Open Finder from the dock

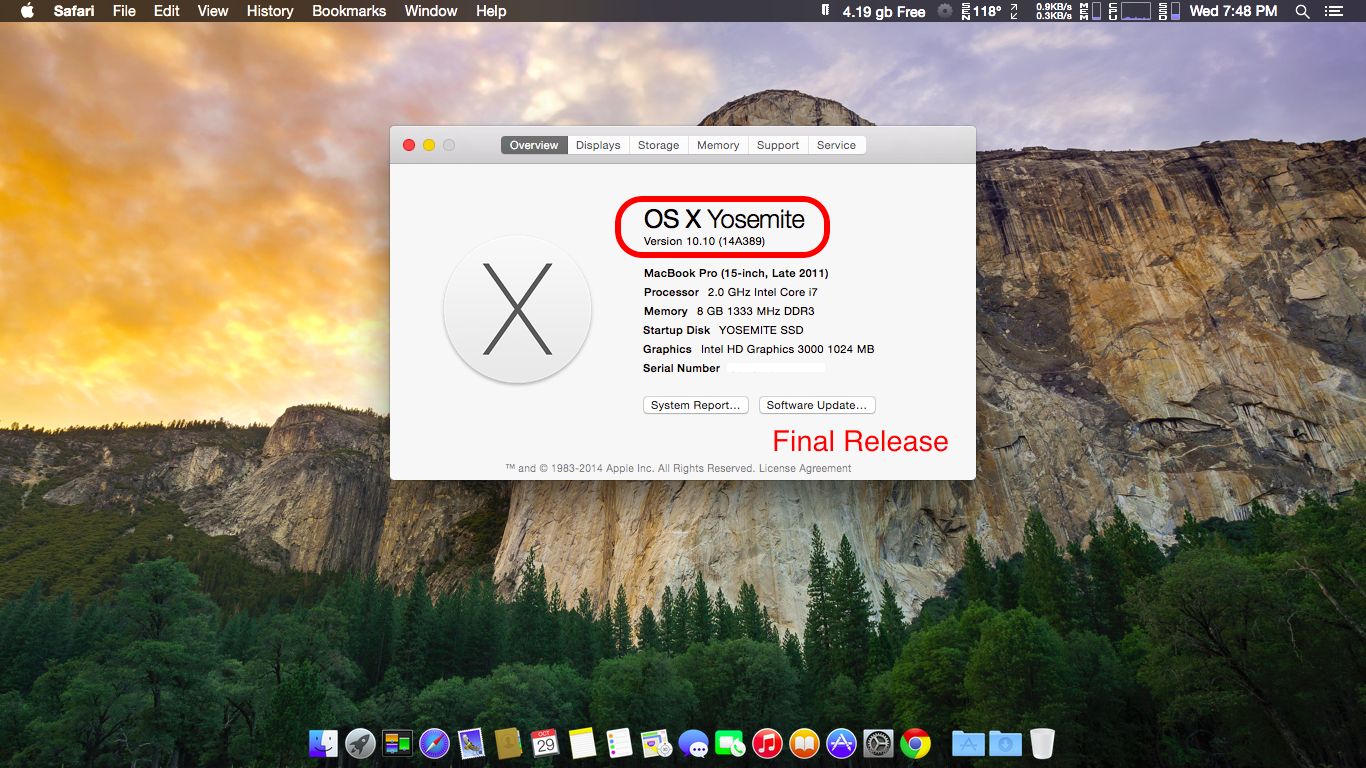click(323, 743)
